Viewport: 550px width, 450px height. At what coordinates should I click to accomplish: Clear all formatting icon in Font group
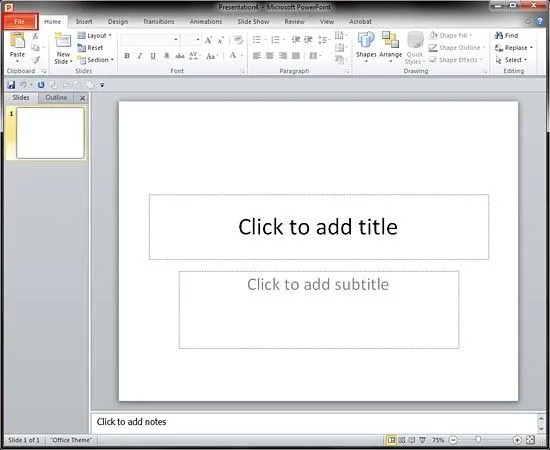point(238,40)
